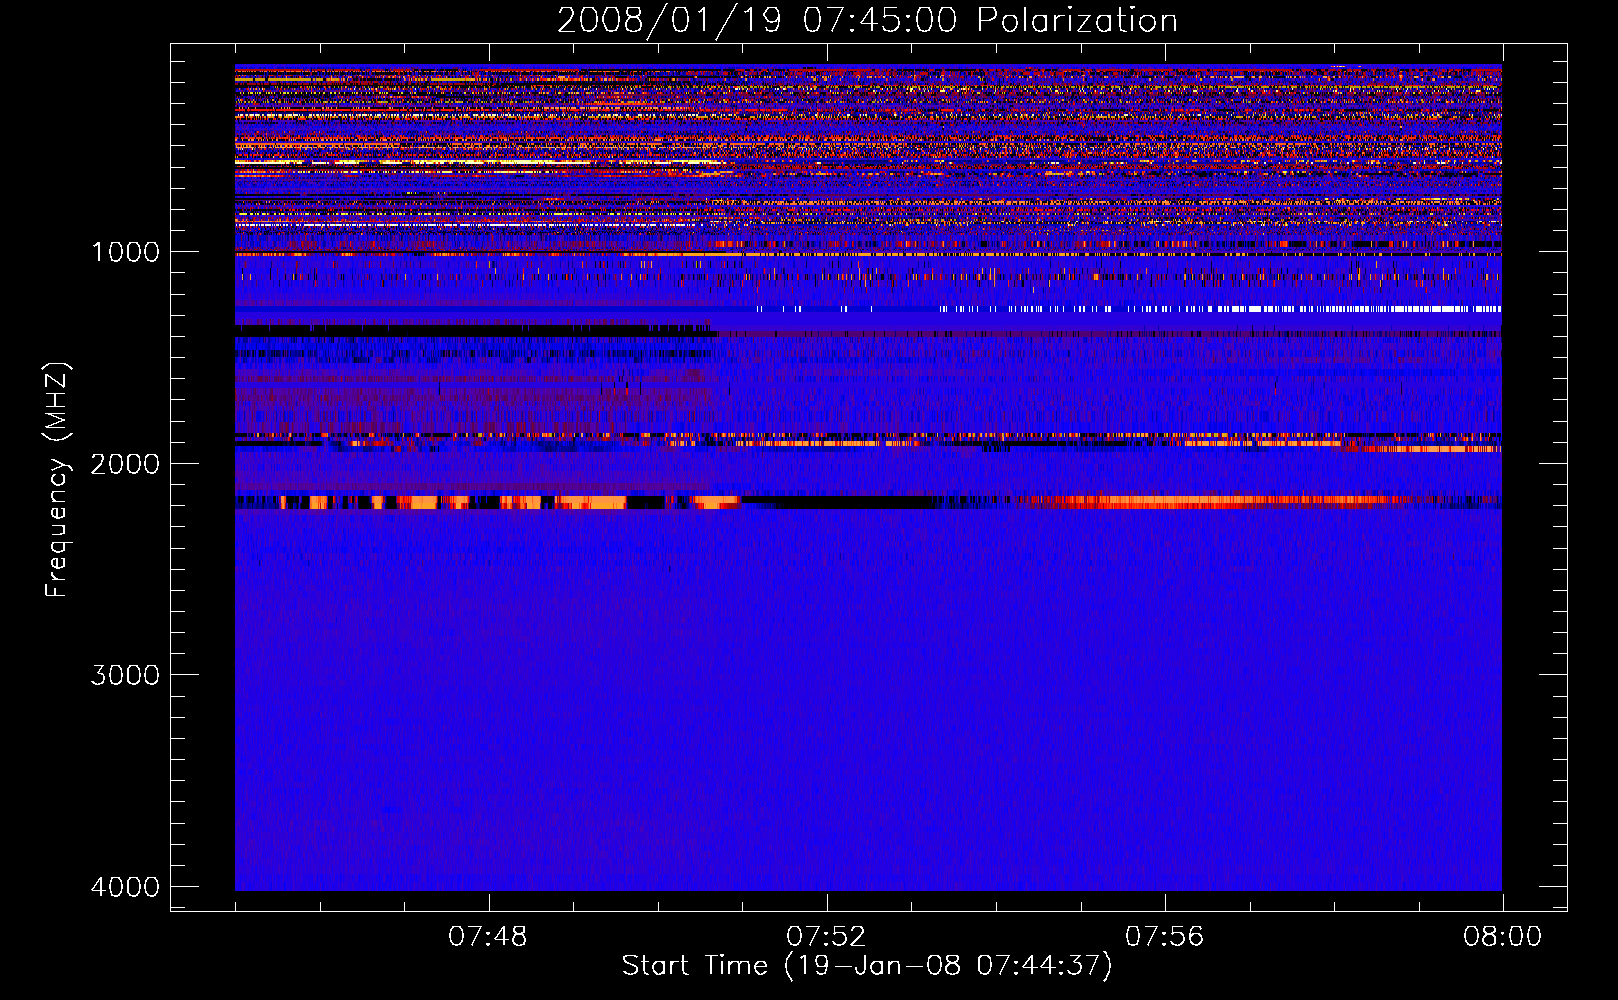
Task: Click the 07:56 time tick label
Action: (x=1165, y=937)
